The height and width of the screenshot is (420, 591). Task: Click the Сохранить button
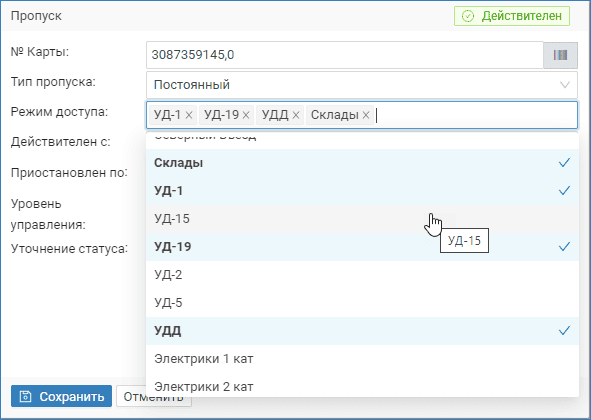click(x=61, y=396)
